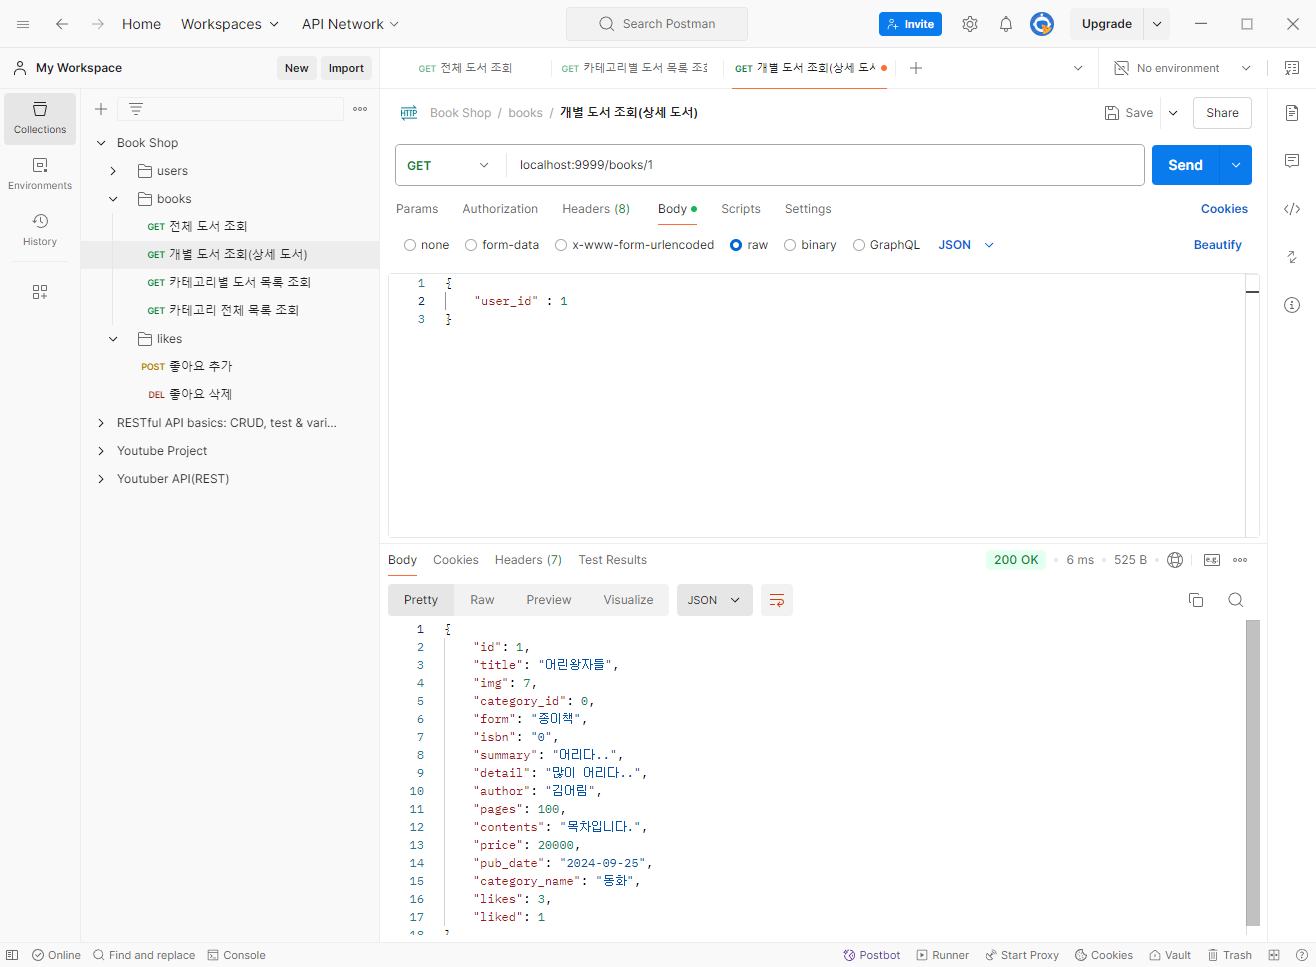Open the Environments sidebar panel
Screen dimensions: 1316x967
tap(40, 174)
